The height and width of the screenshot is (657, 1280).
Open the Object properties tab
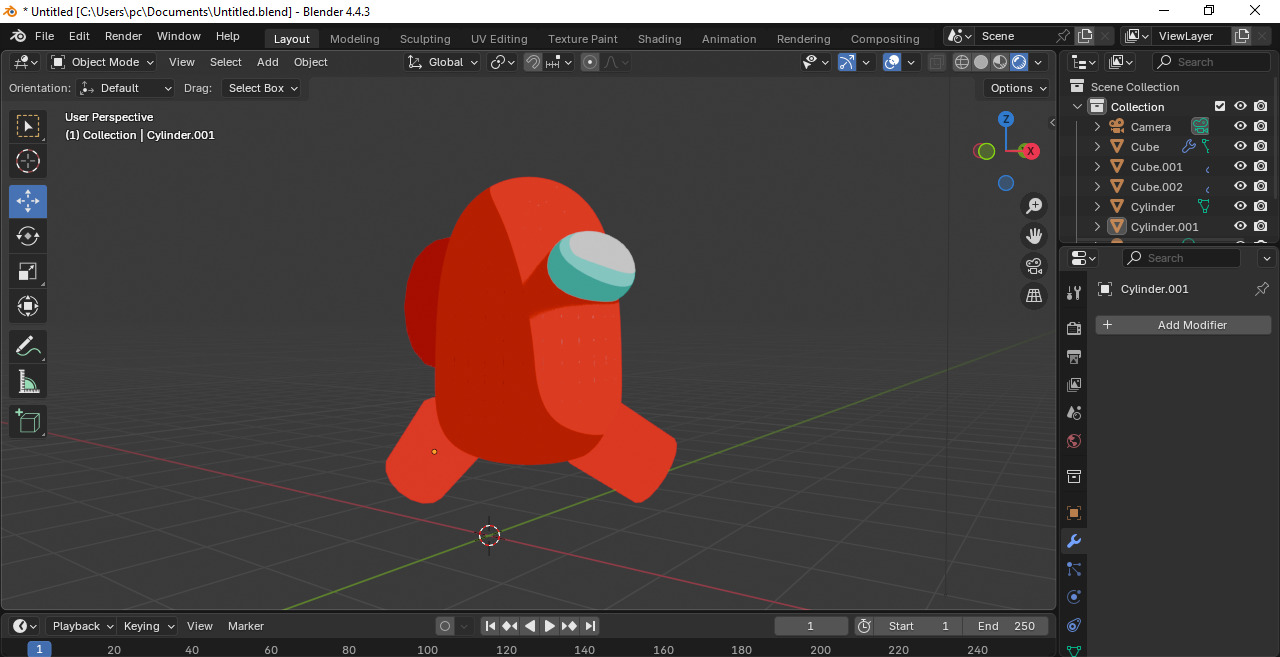pyautogui.click(x=1074, y=513)
